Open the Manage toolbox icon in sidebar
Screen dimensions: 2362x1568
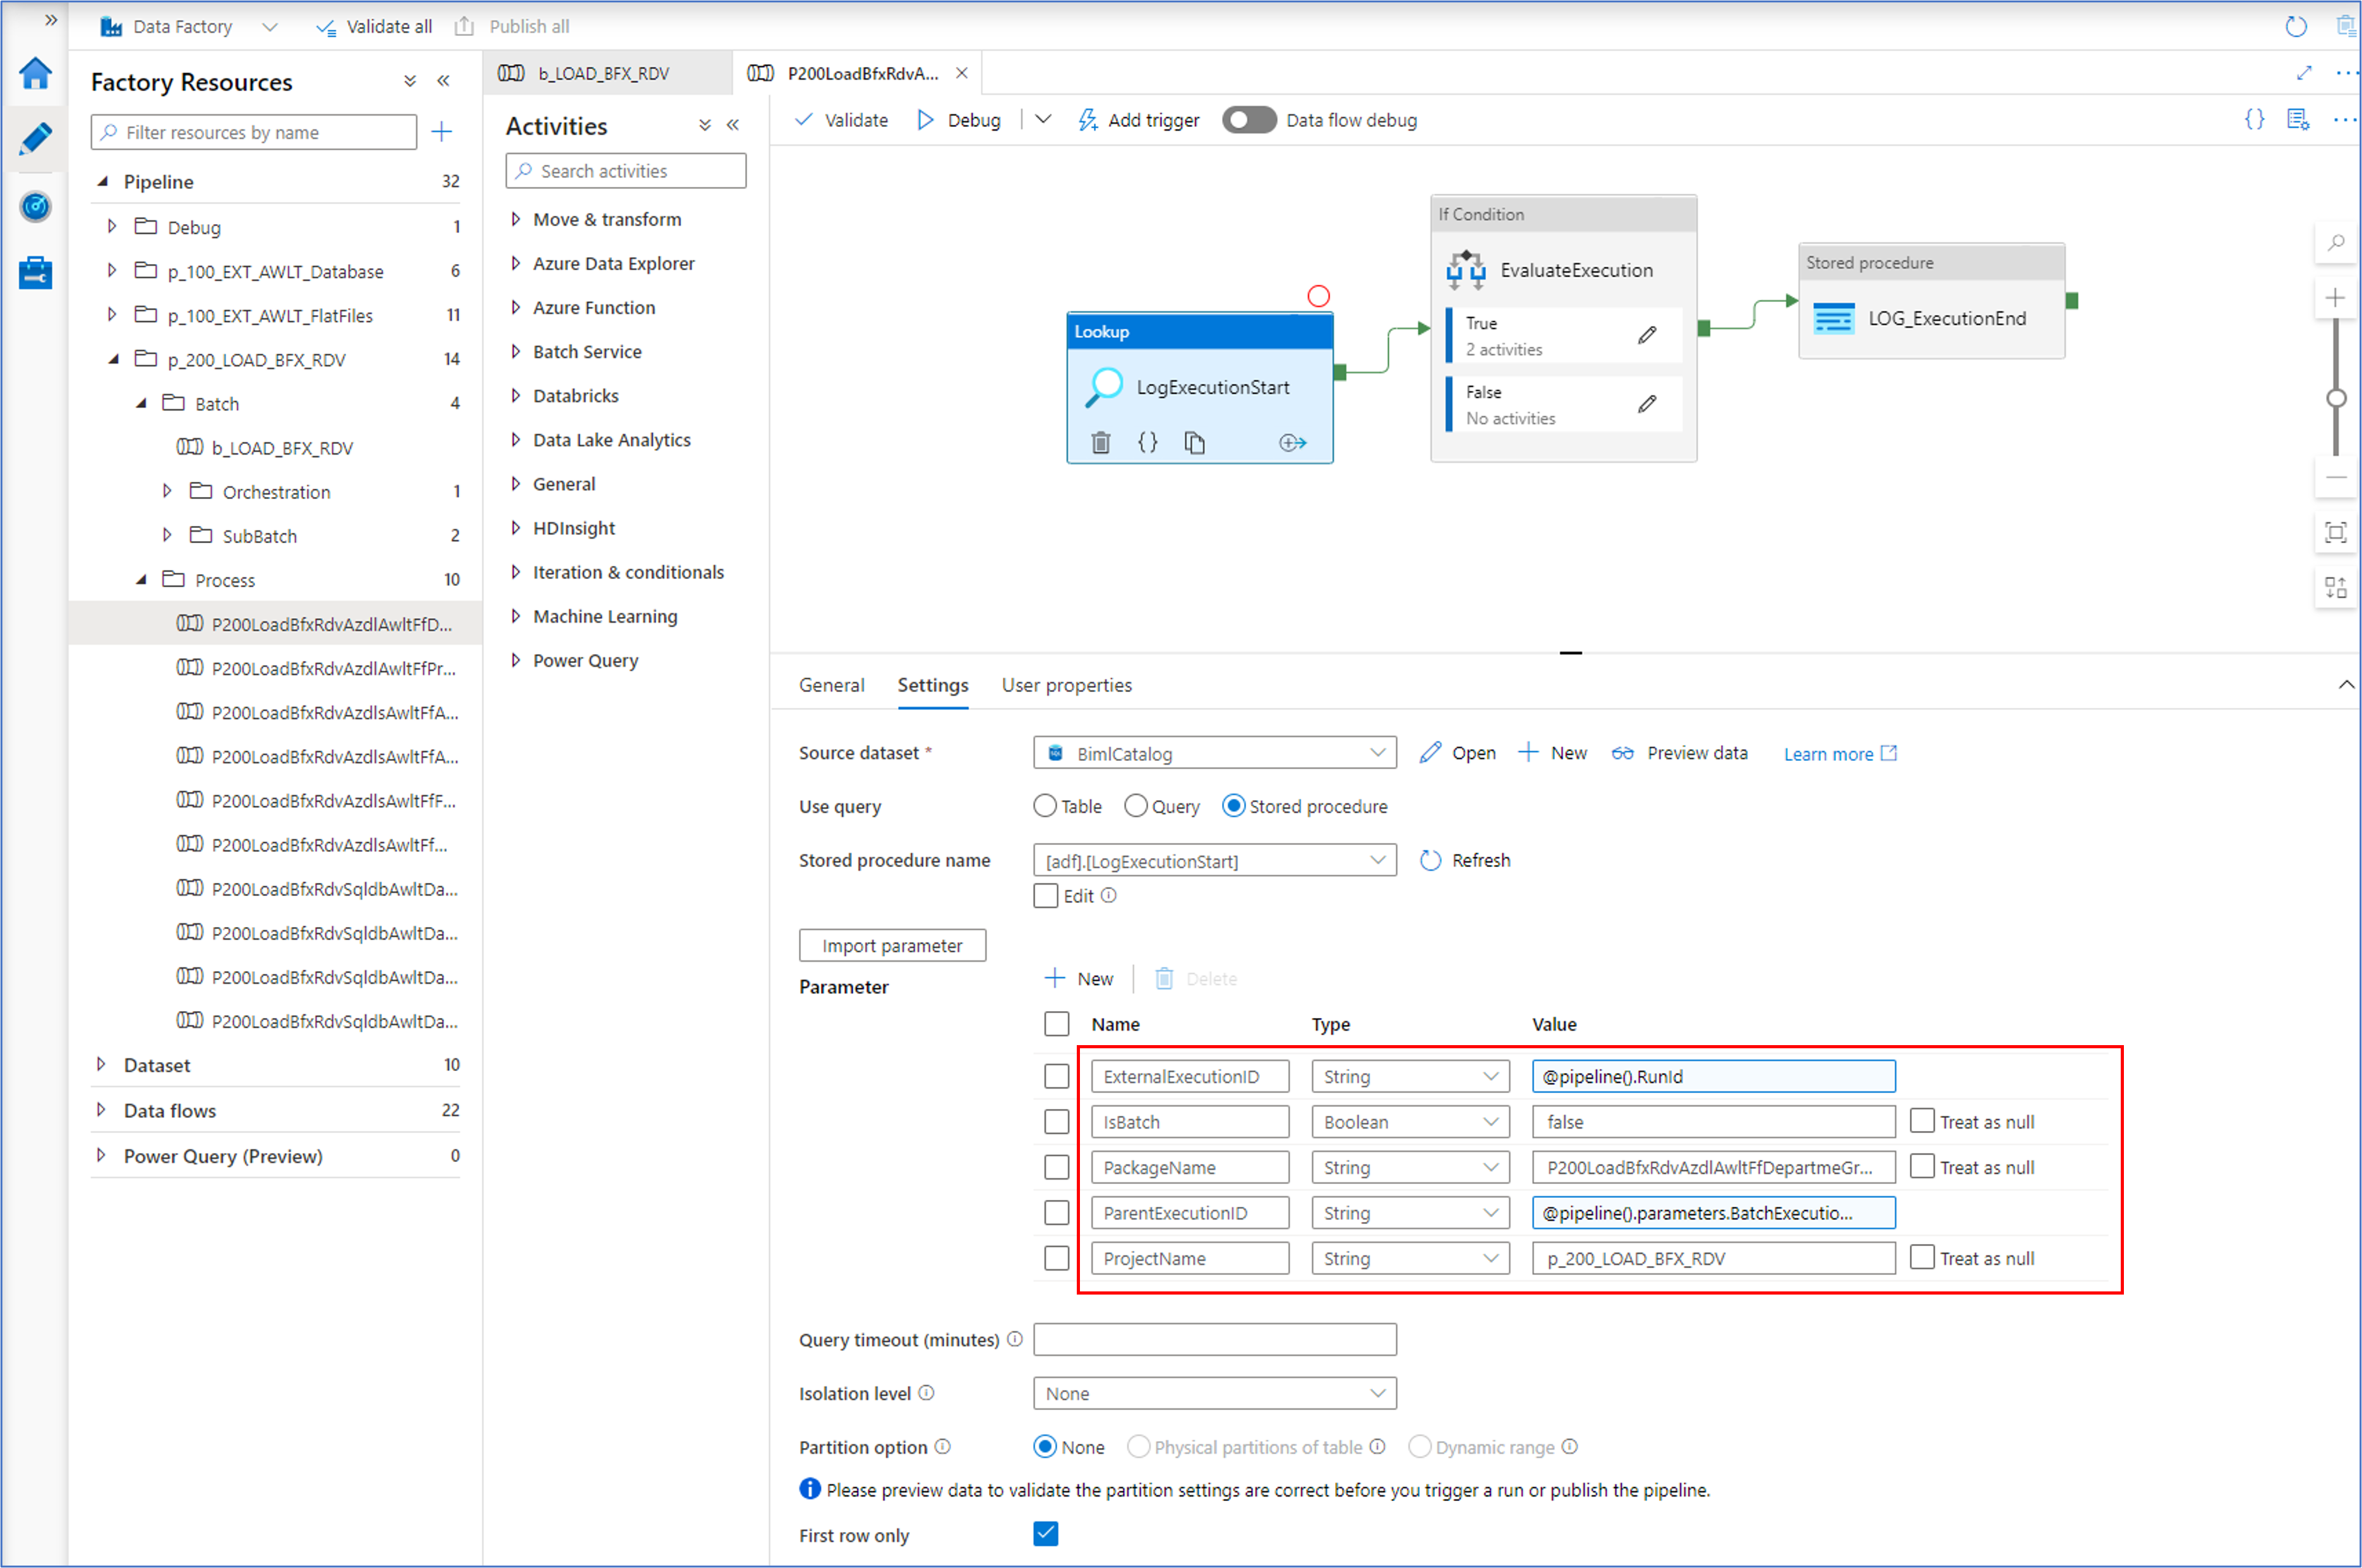36,272
